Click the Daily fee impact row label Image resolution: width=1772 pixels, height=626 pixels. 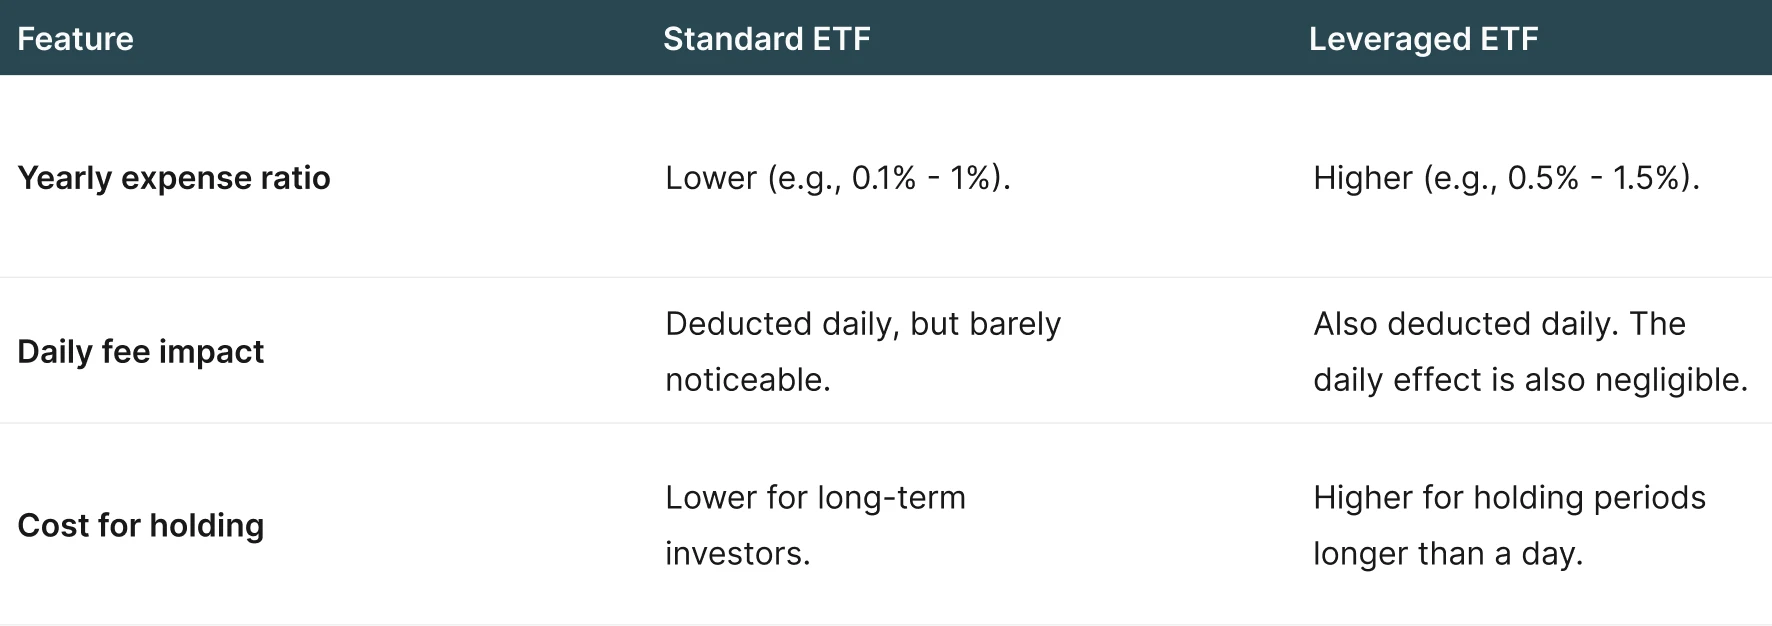141,352
